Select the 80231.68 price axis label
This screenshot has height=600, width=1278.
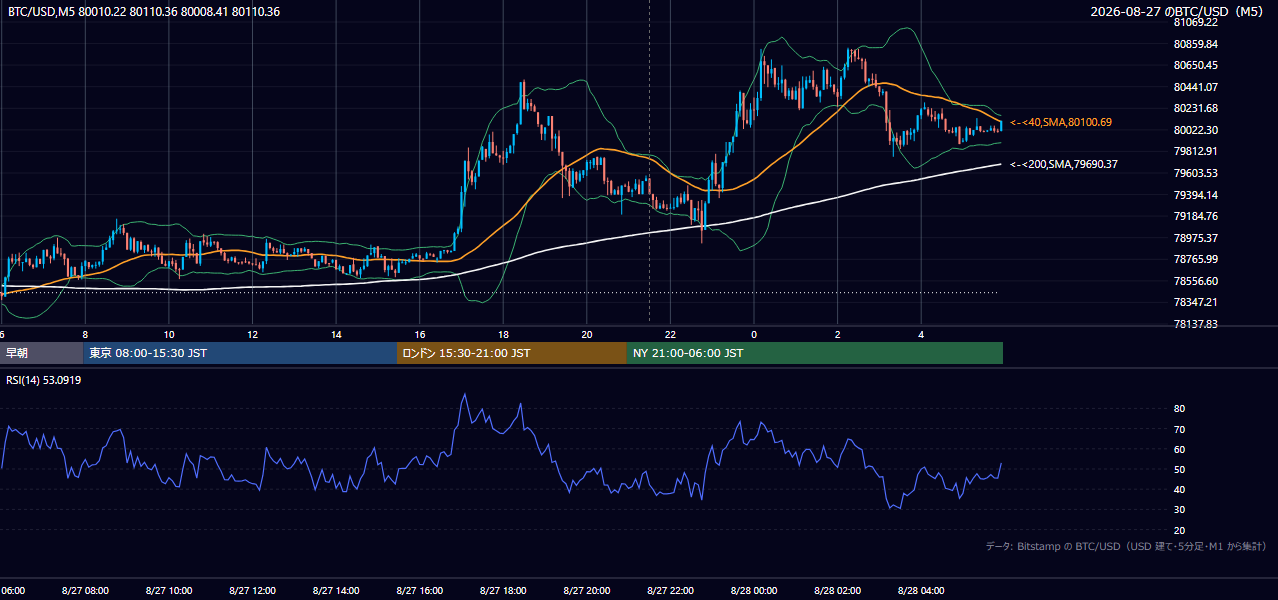point(1195,108)
